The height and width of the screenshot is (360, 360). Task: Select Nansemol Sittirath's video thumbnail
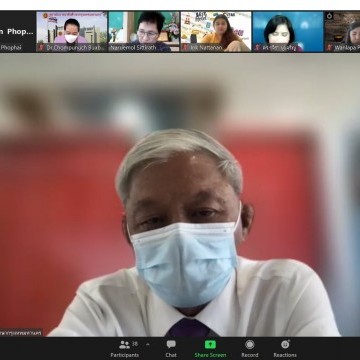[x=144, y=32]
